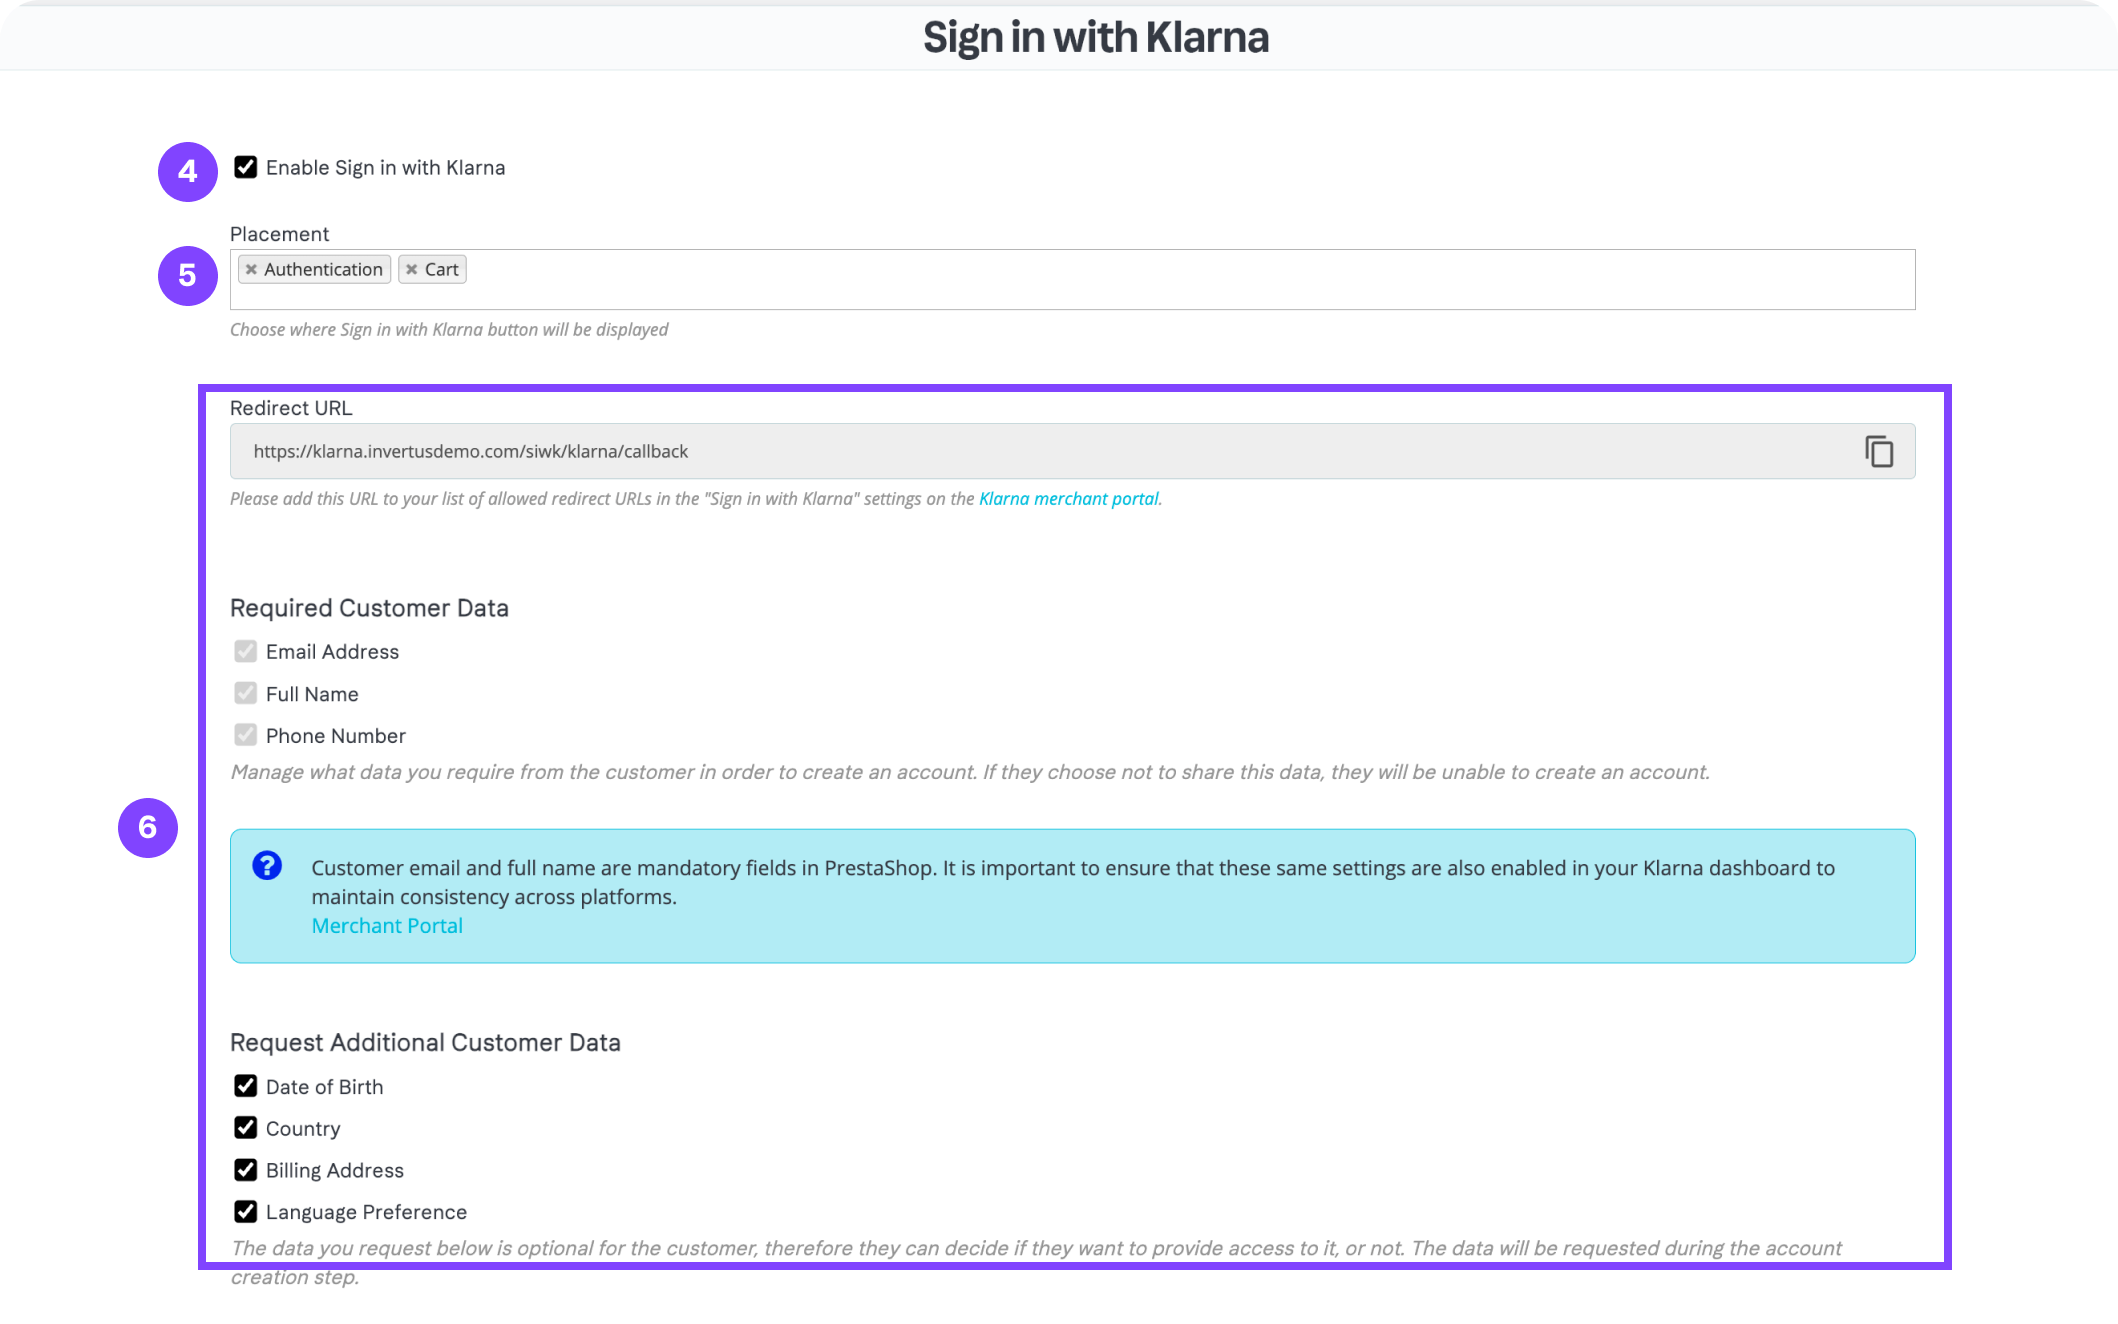The width and height of the screenshot is (2118, 1324).
Task: Toggle Enable Sign in with Klarna checkbox
Action: [246, 168]
